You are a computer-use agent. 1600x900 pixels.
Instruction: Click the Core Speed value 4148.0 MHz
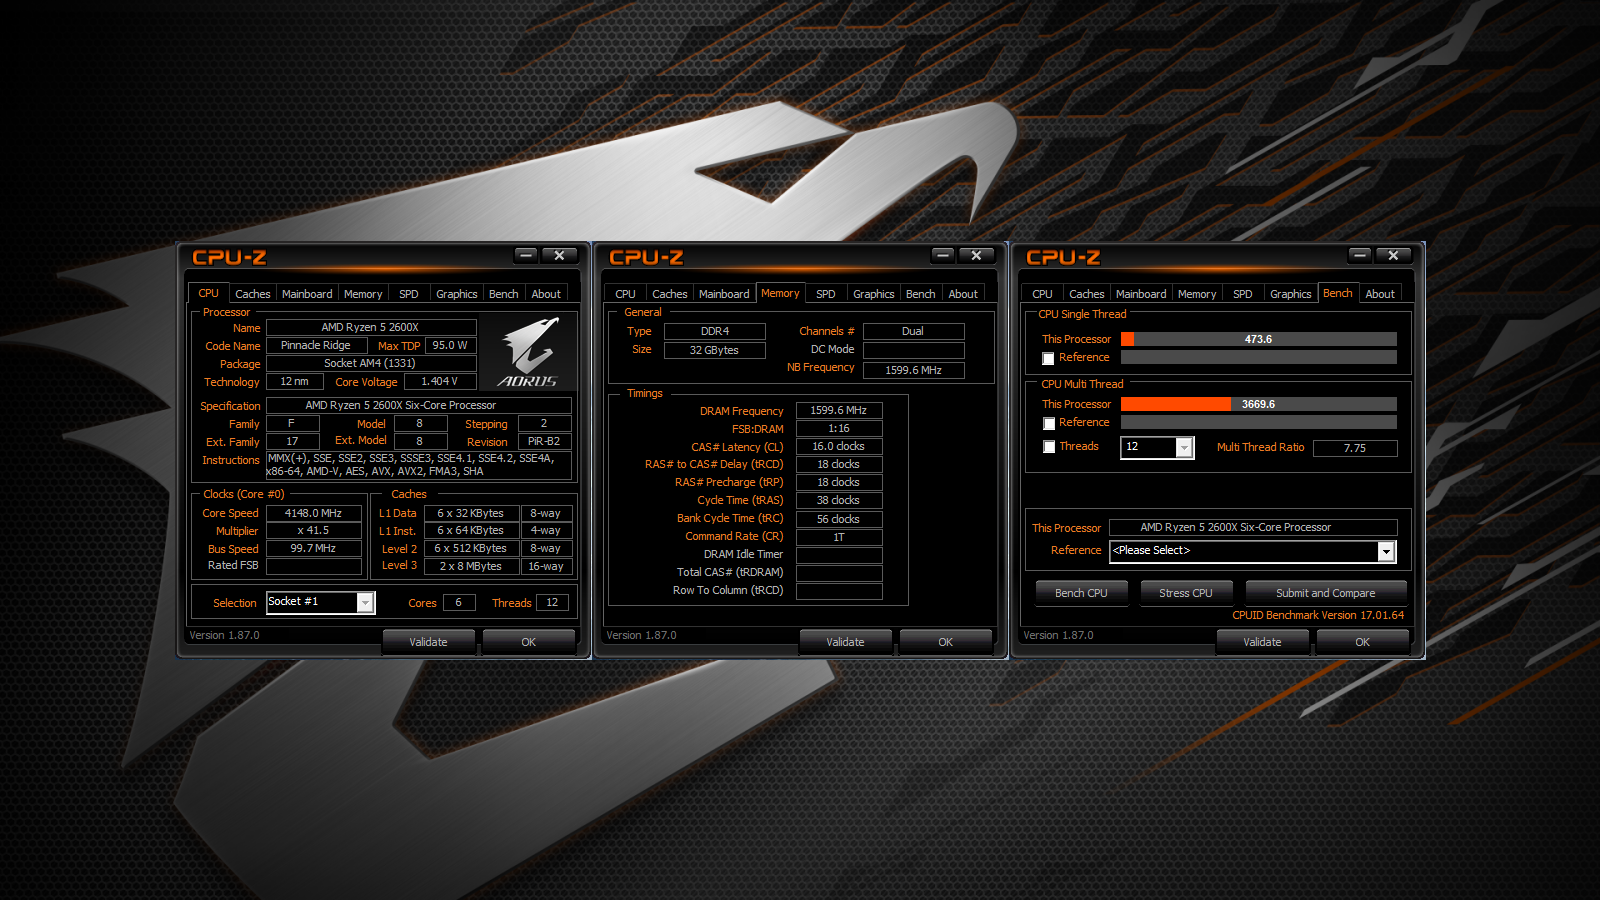tap(314, 513)
